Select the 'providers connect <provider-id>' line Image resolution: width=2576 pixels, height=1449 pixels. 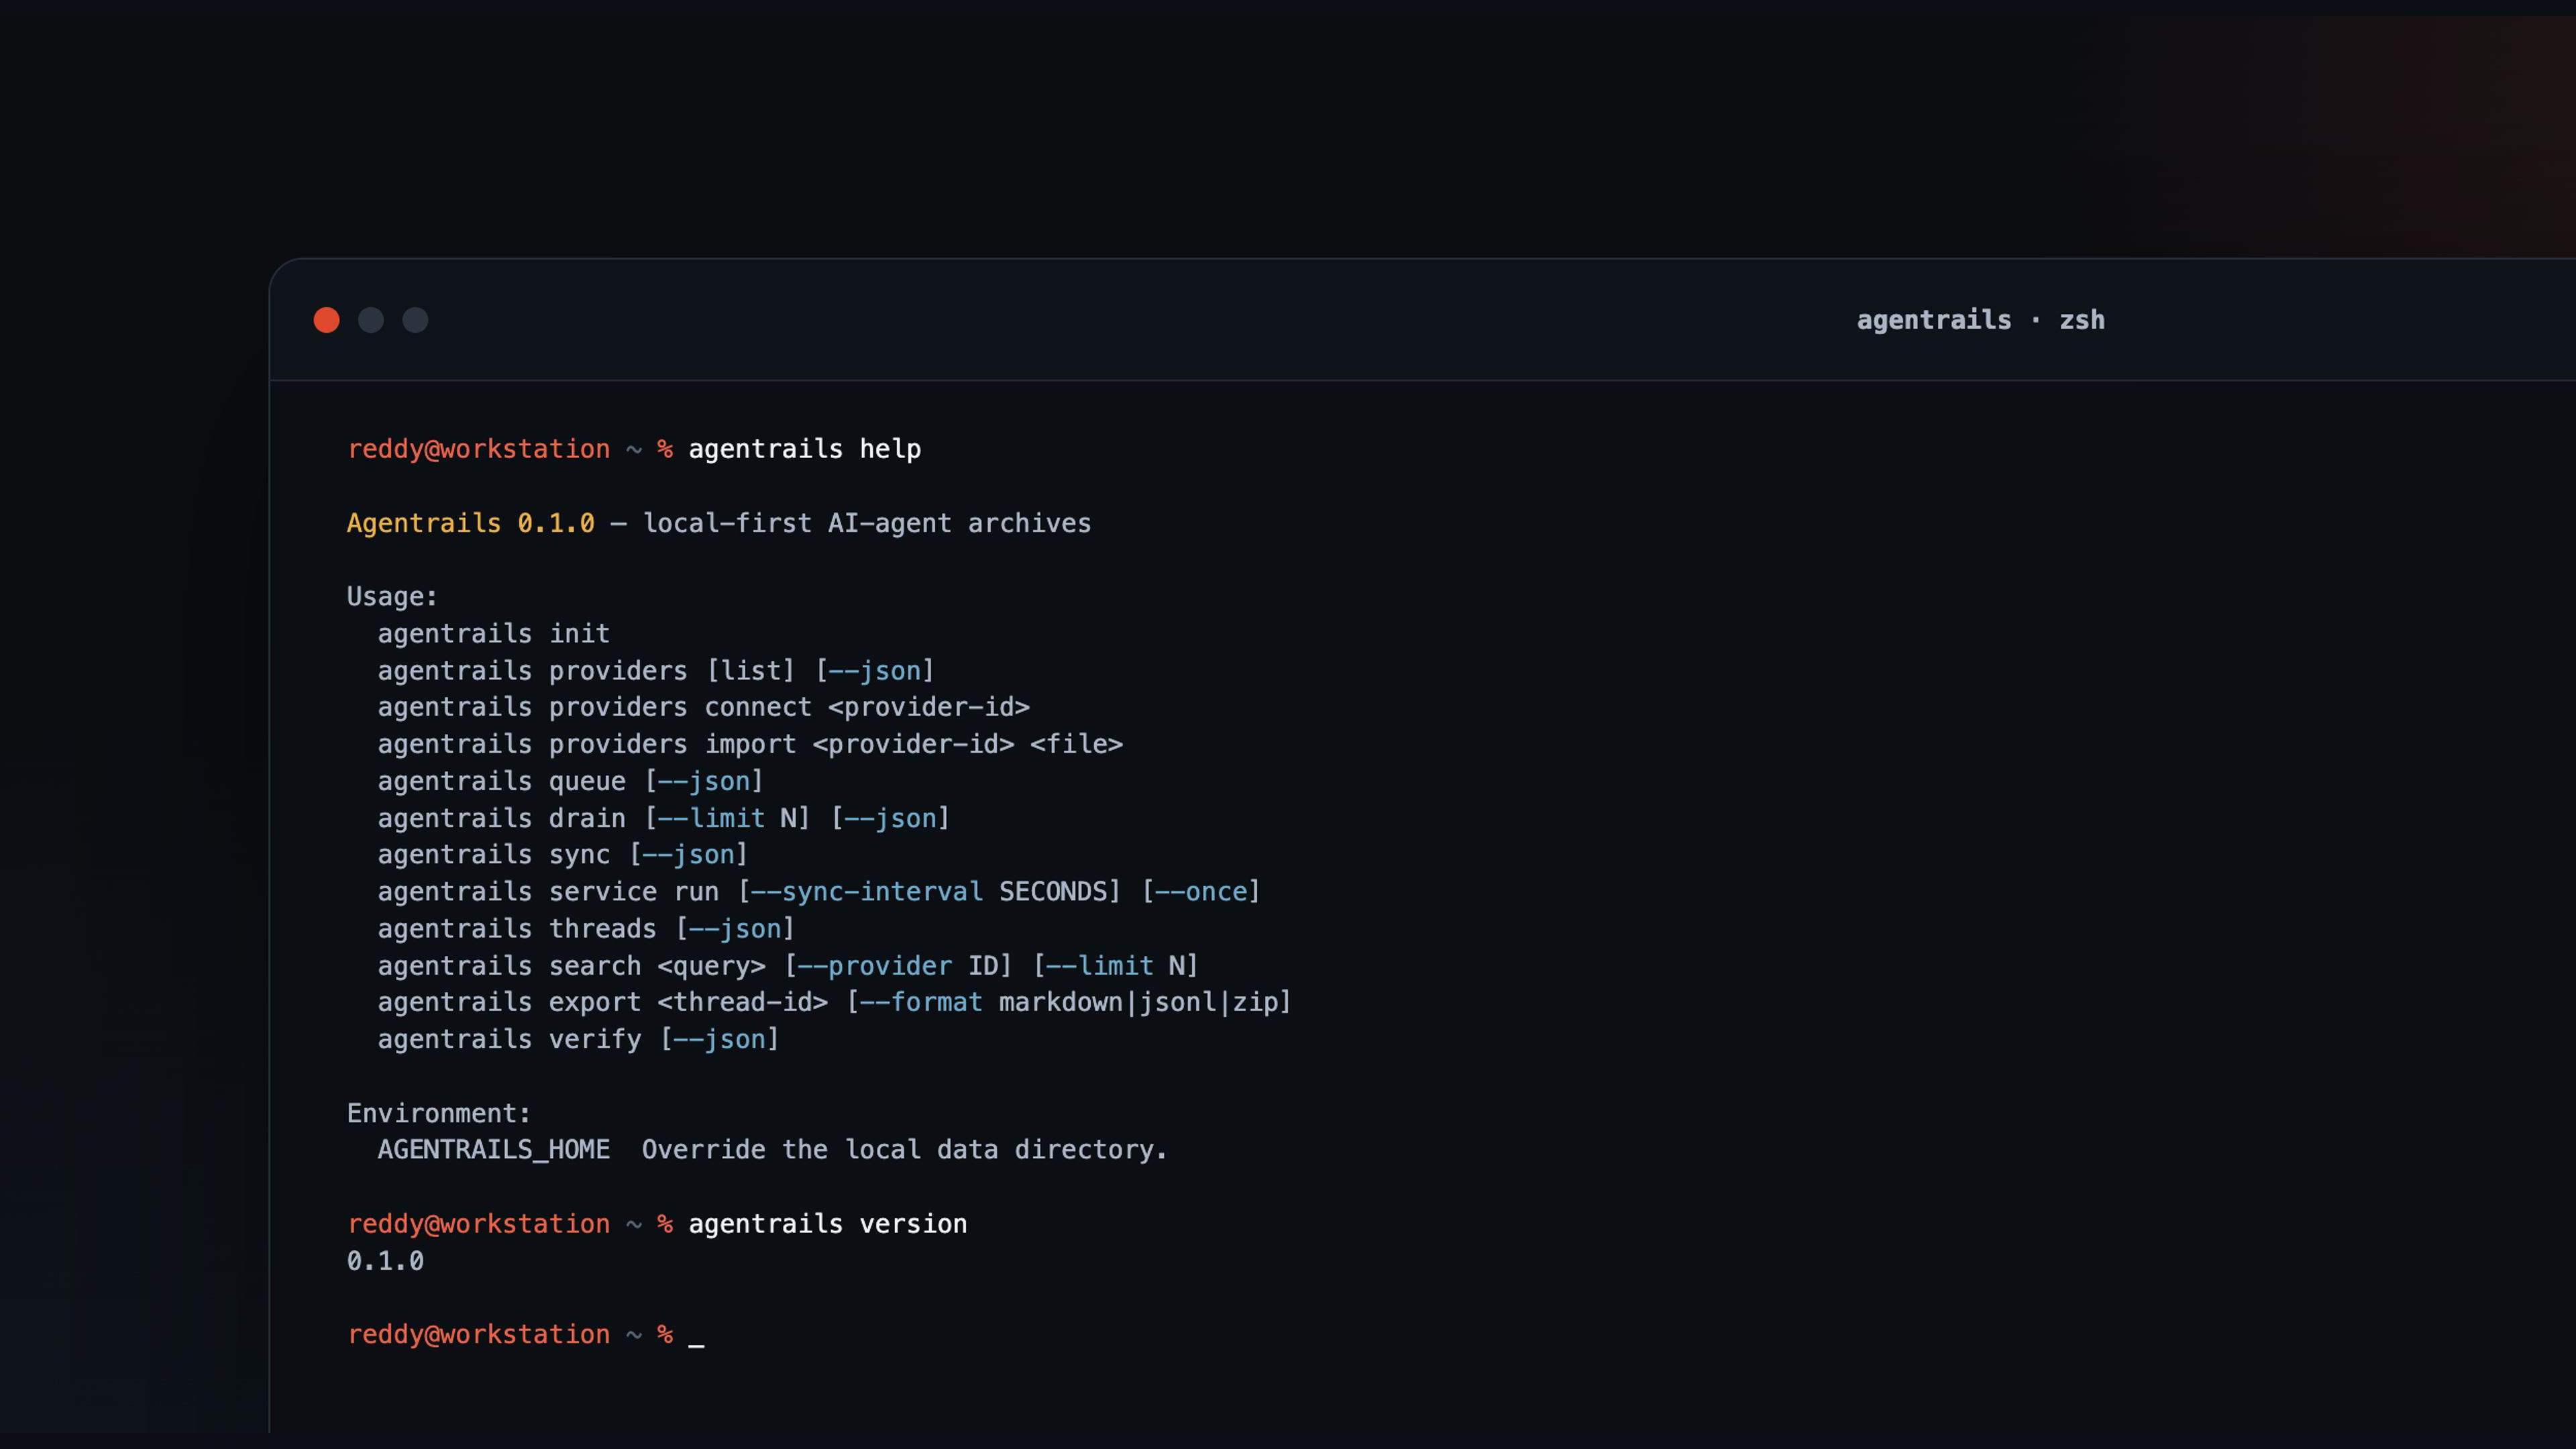coord(703,707)
